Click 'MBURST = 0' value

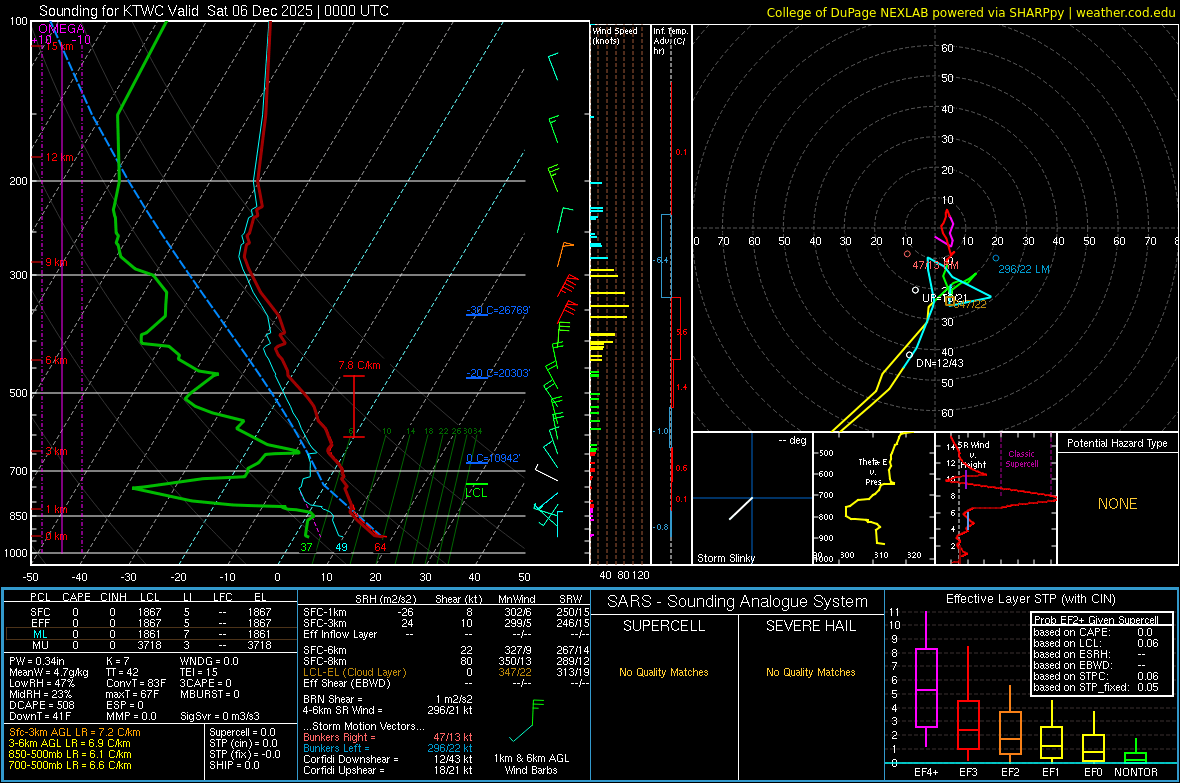209,694
